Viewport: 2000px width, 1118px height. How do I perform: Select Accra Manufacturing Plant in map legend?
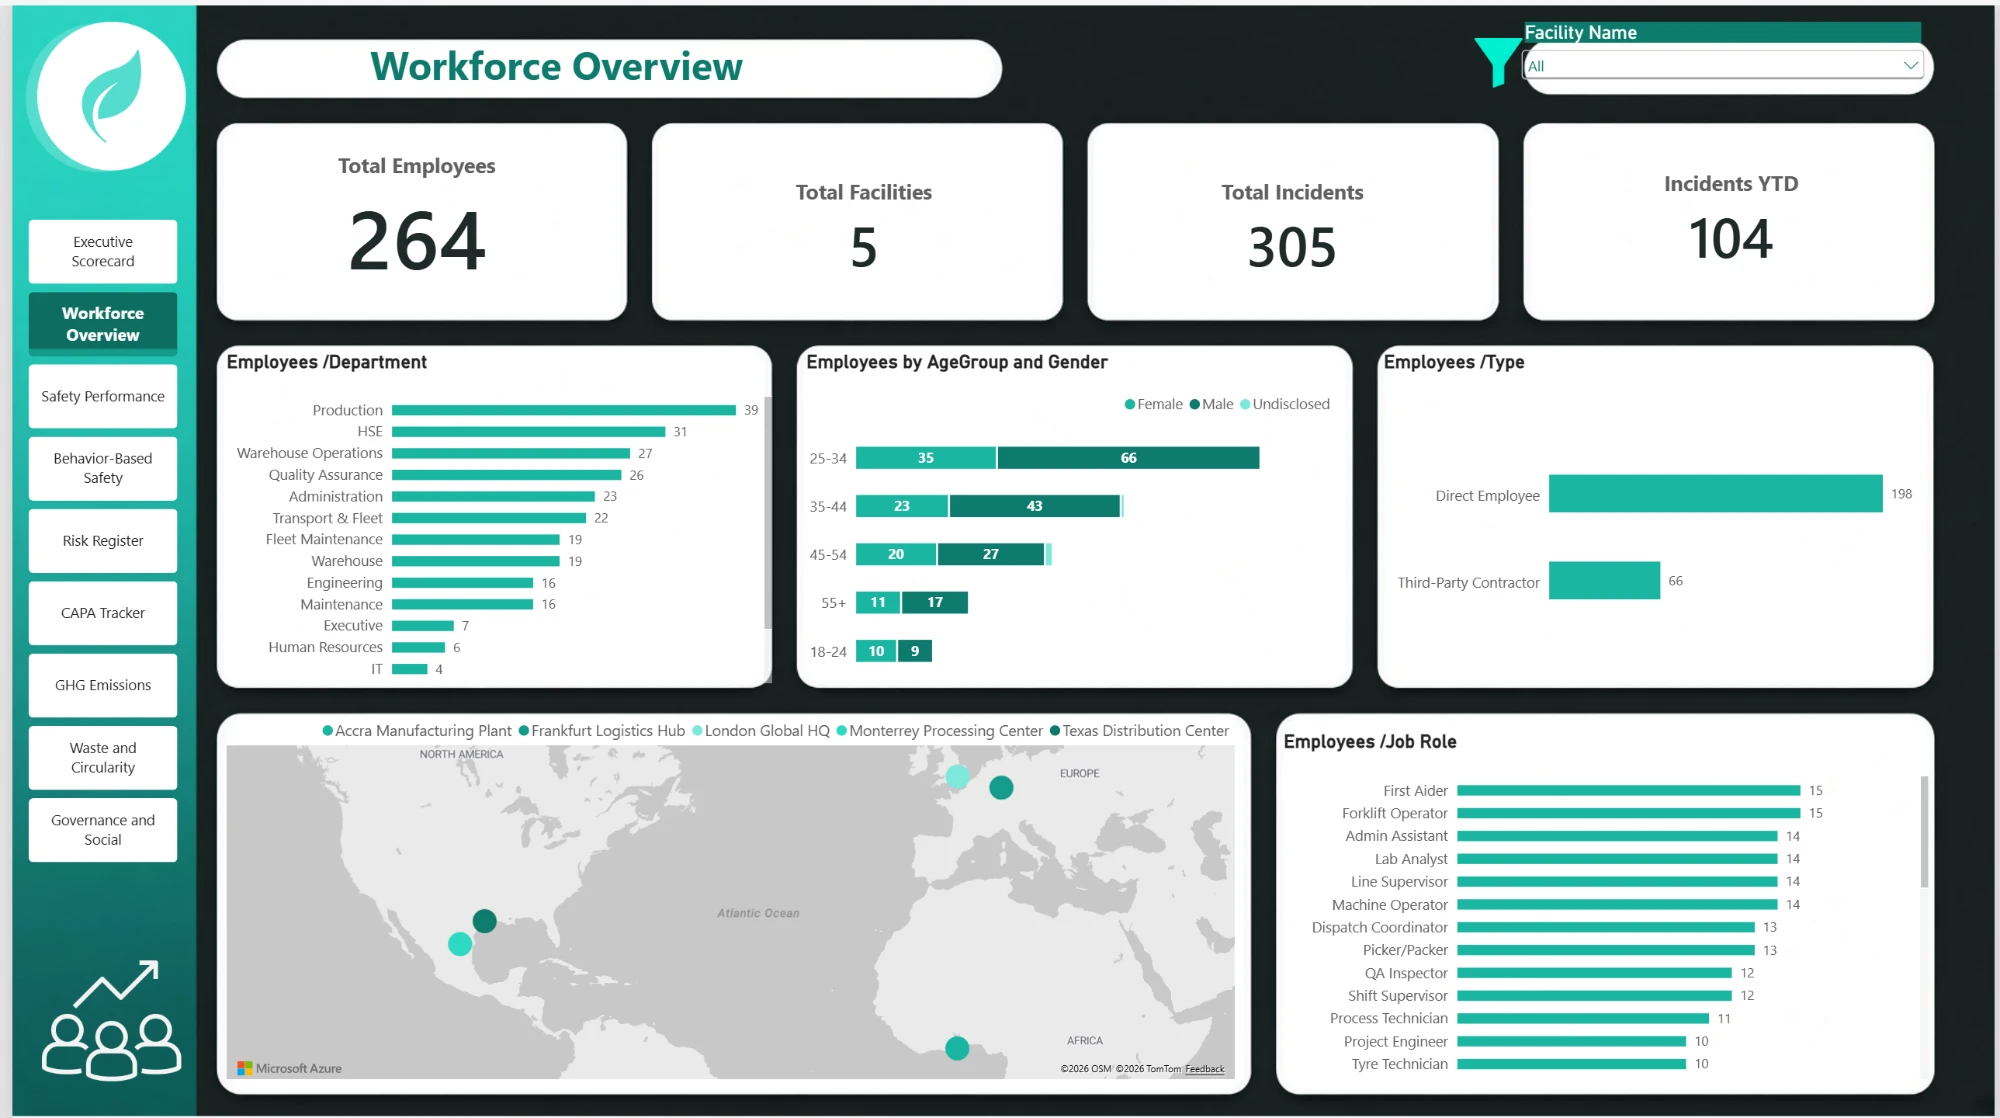pos(416,731)
